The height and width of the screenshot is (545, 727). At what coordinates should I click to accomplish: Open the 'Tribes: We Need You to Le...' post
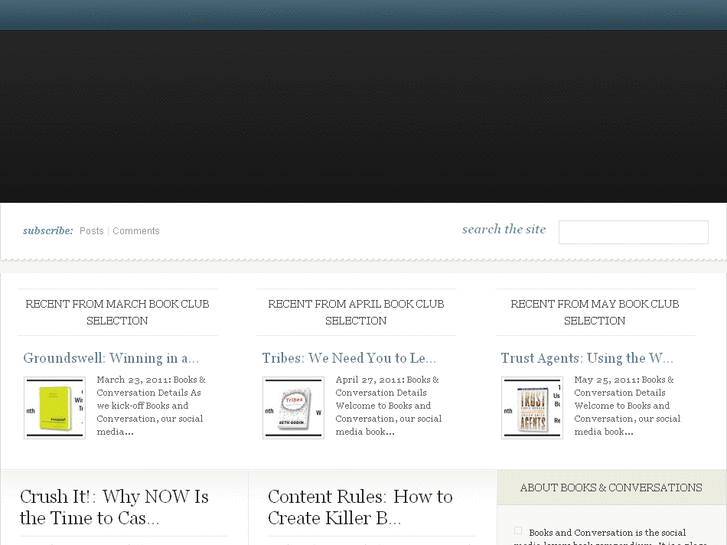[x=349, y=358]
